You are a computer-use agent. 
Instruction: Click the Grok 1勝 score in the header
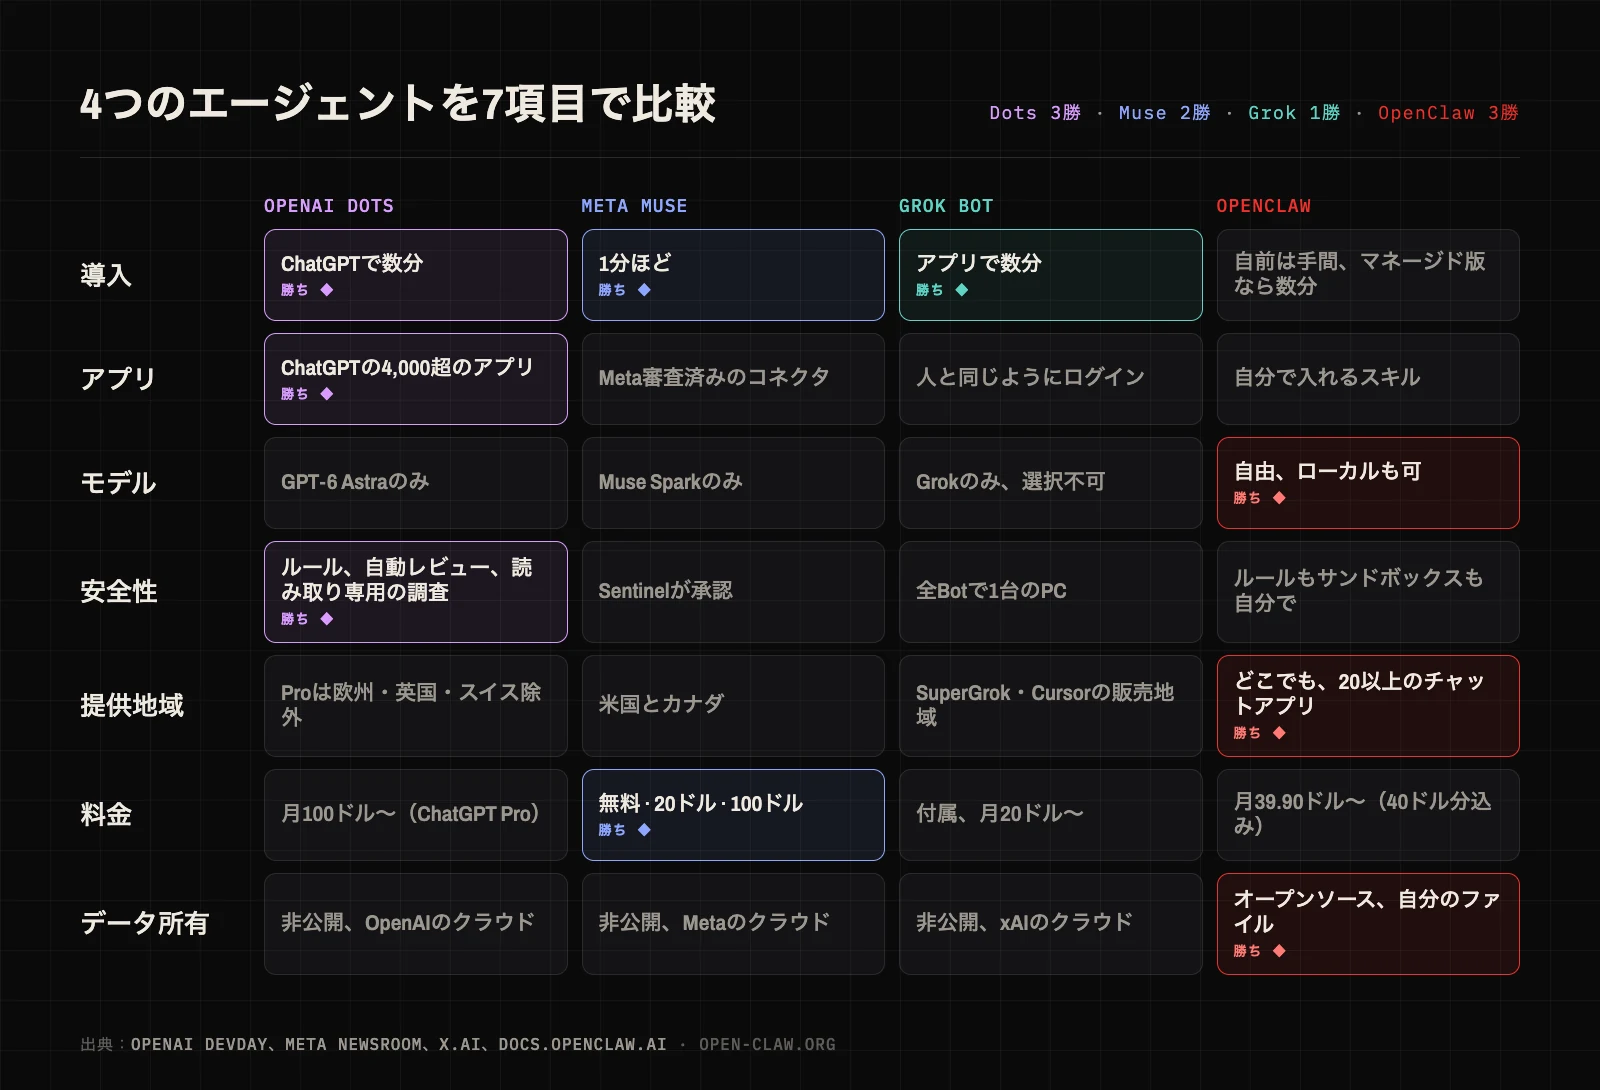[x=1294, y=113]
